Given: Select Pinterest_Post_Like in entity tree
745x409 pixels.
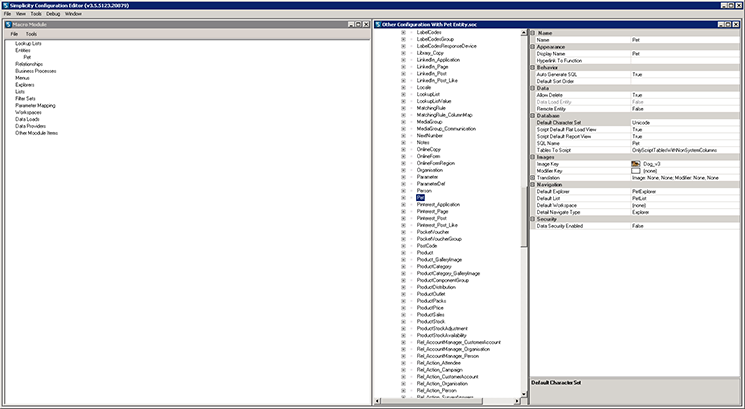Looking at the screenshot, I should click(x=437, y=225).
